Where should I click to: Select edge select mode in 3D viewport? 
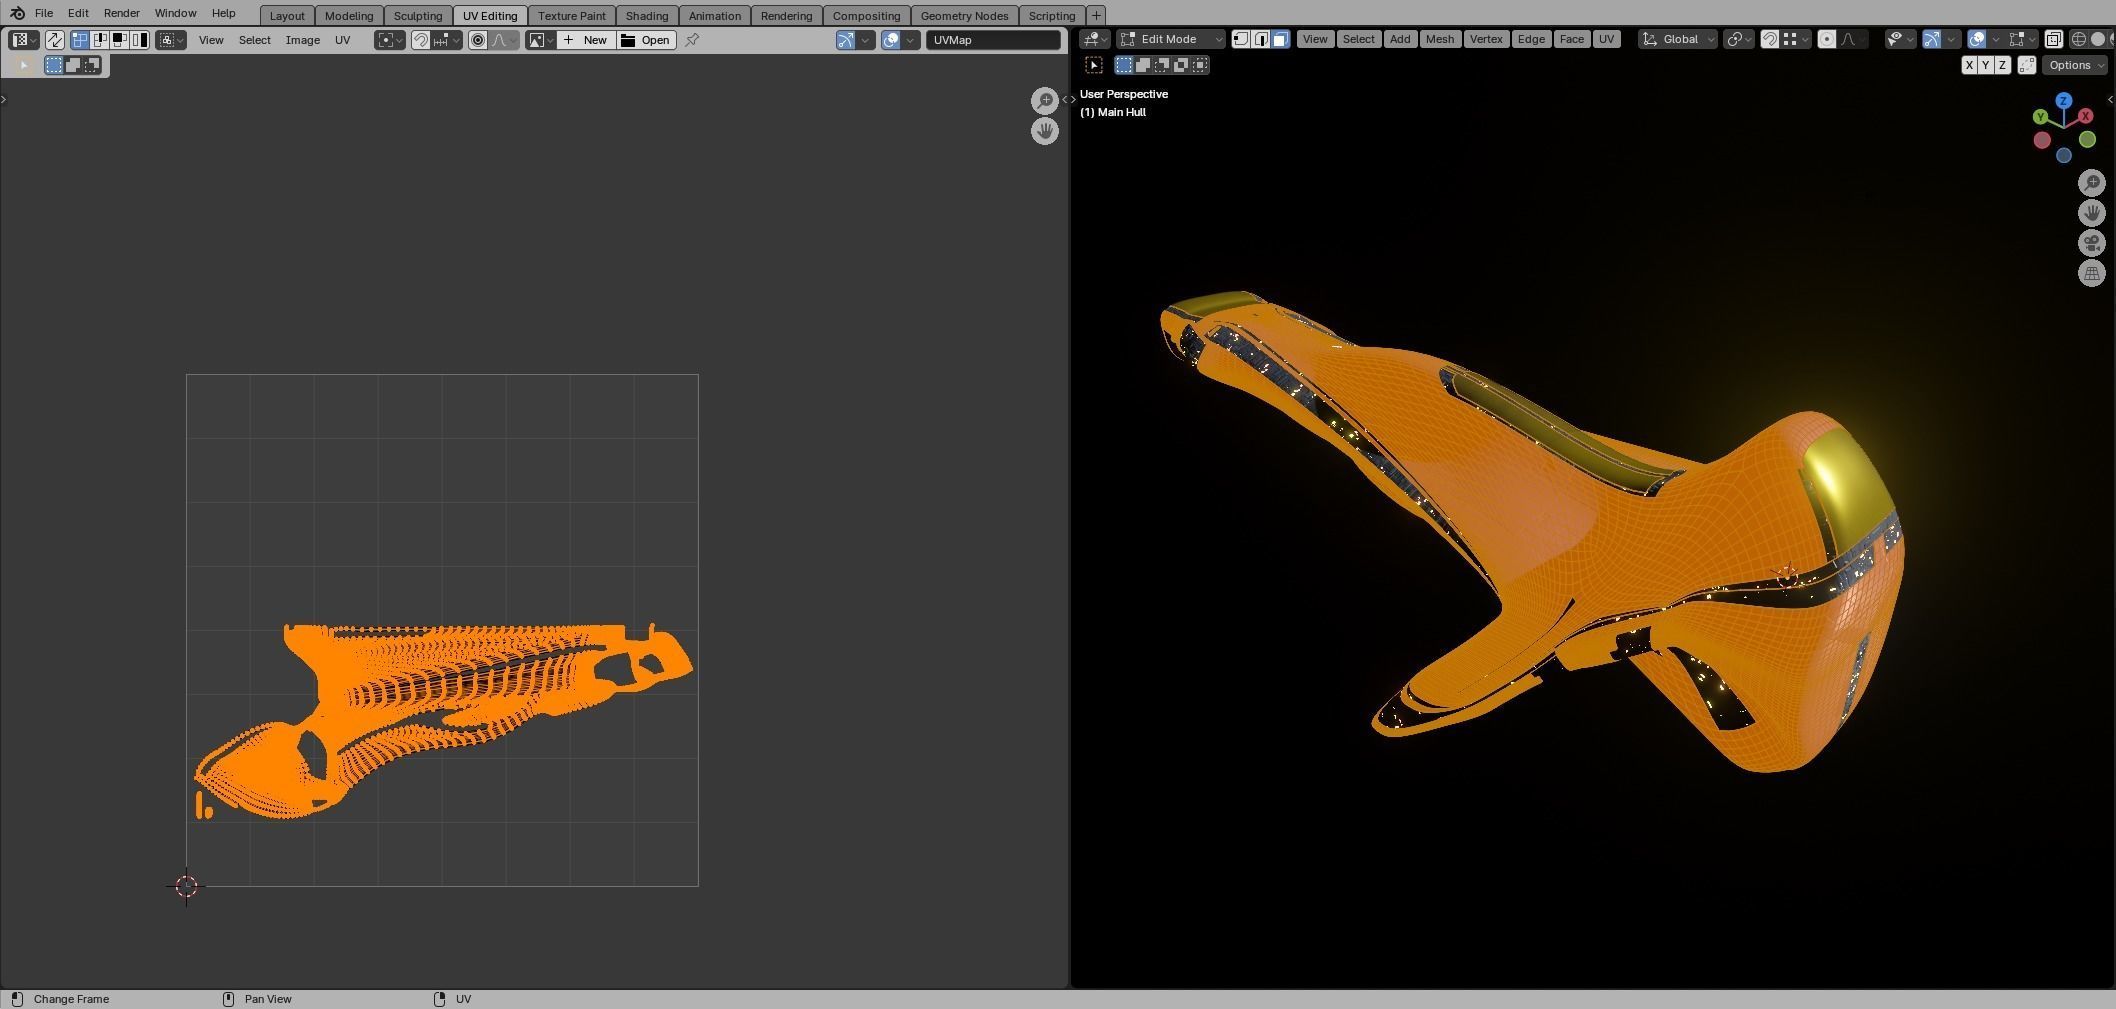(x=1261, y=39)
